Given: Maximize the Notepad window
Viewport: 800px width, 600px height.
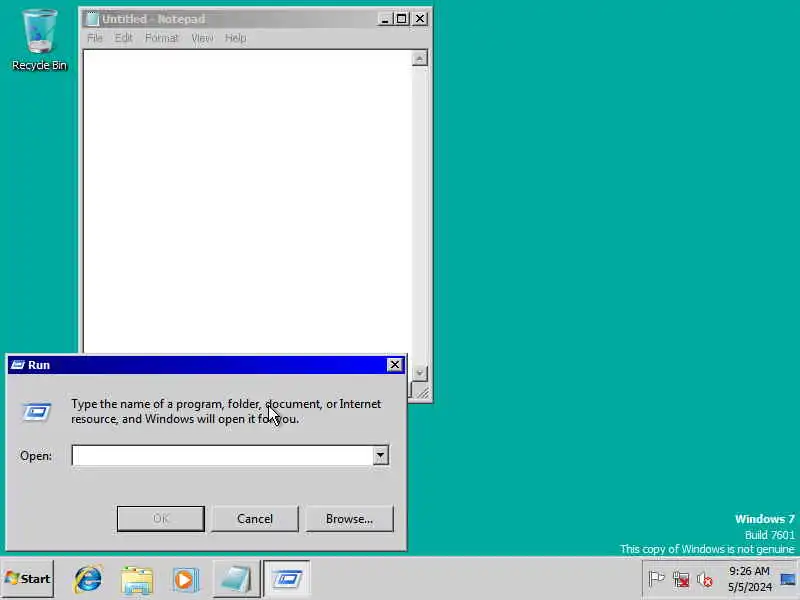Looking at the screenshot, I should 402,19.
